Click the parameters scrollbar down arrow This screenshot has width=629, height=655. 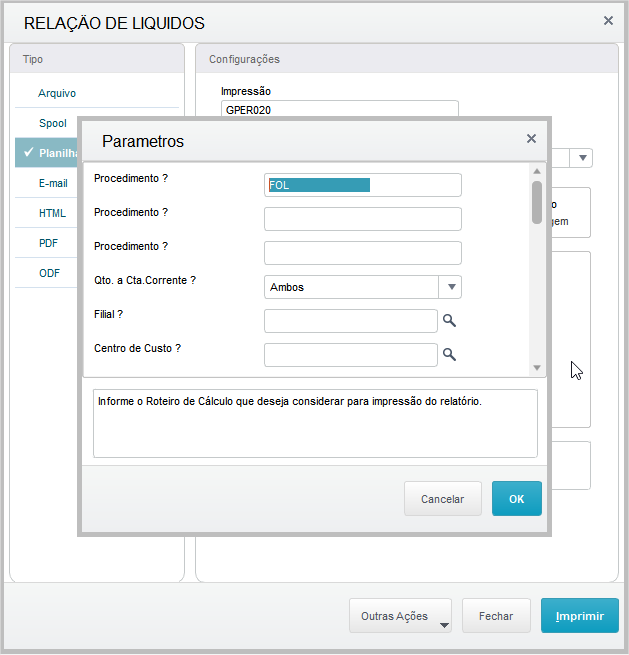pos(537,368)
